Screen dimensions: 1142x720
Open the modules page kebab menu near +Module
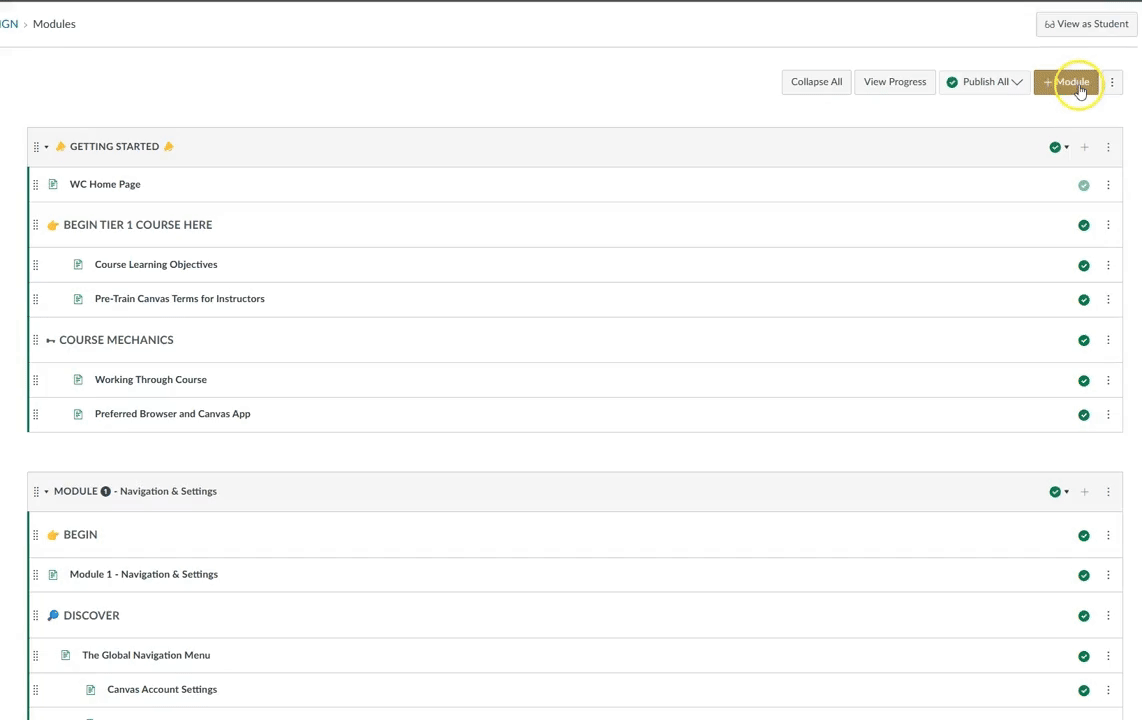1112,82
